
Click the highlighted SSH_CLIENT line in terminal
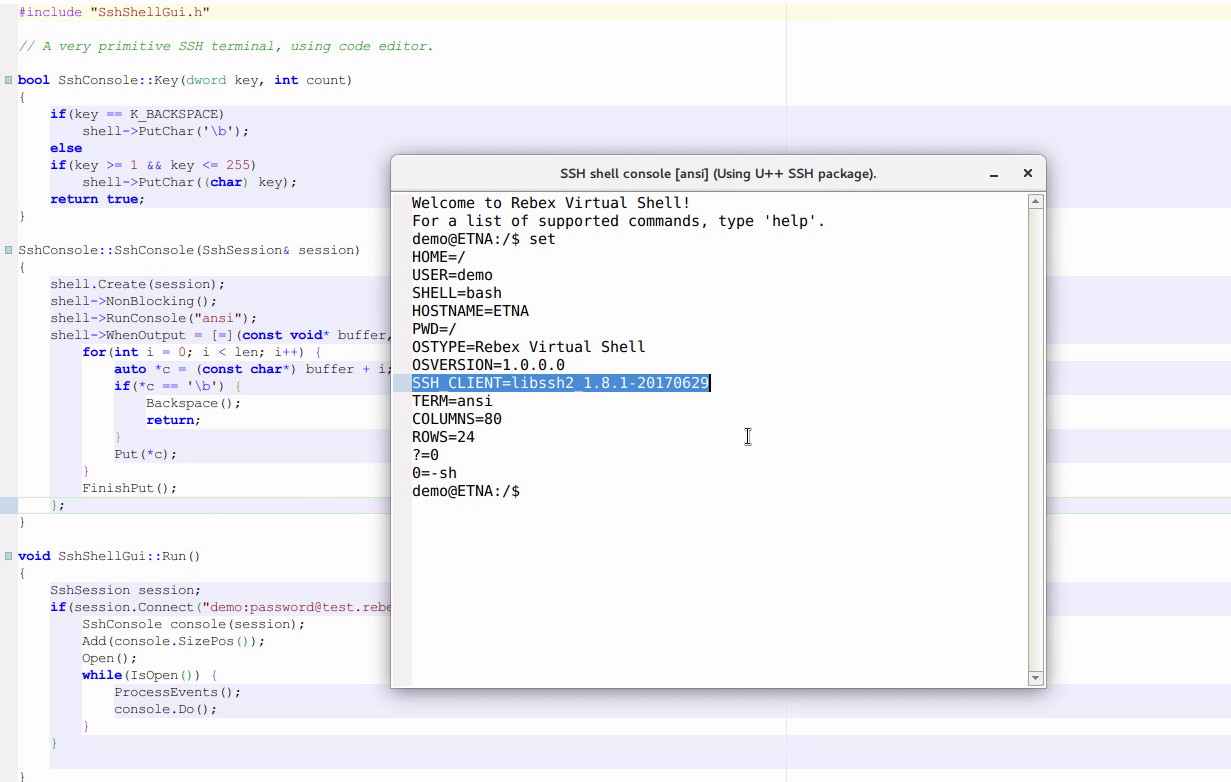click(x=560, y=383)
